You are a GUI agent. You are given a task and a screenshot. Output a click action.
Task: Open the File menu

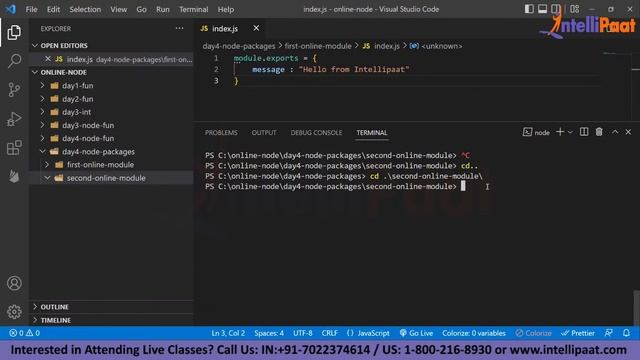coord(31,9)
